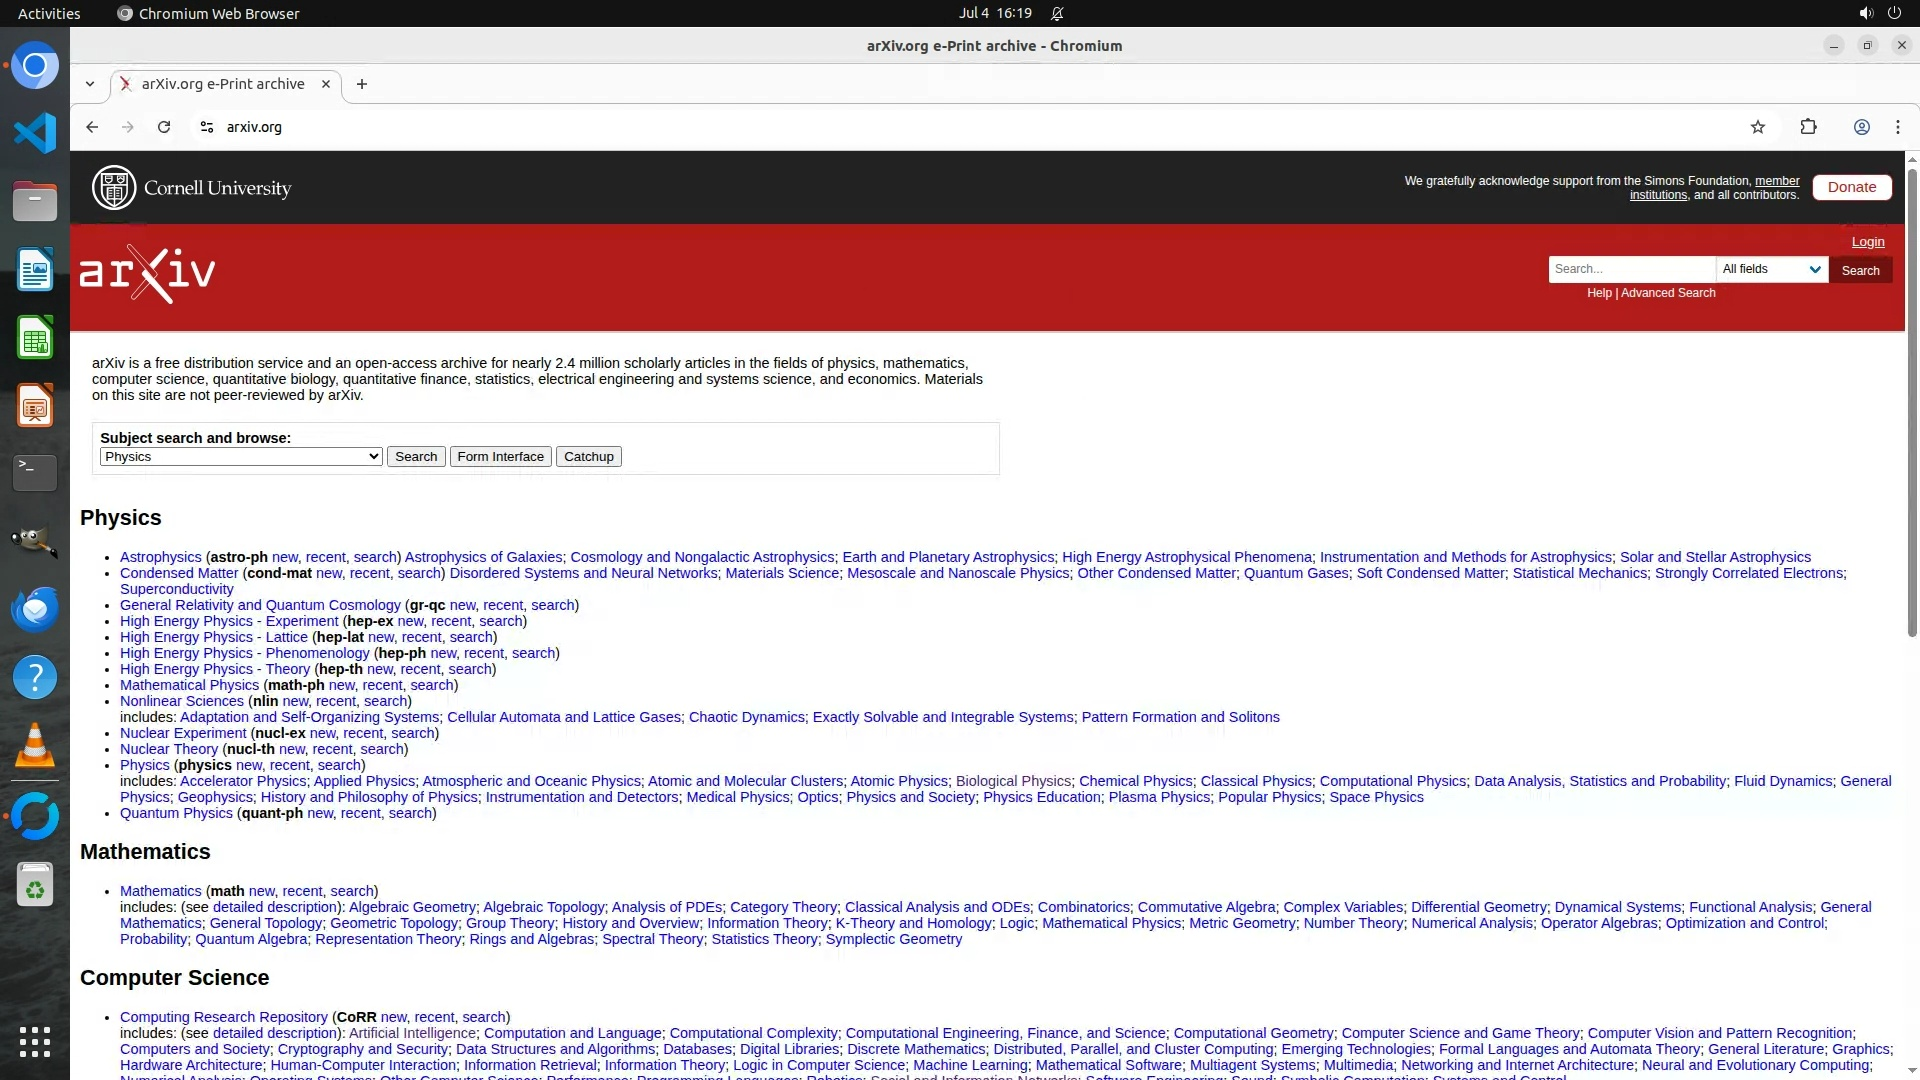Click the browser reload page icon

click(164, 127)
